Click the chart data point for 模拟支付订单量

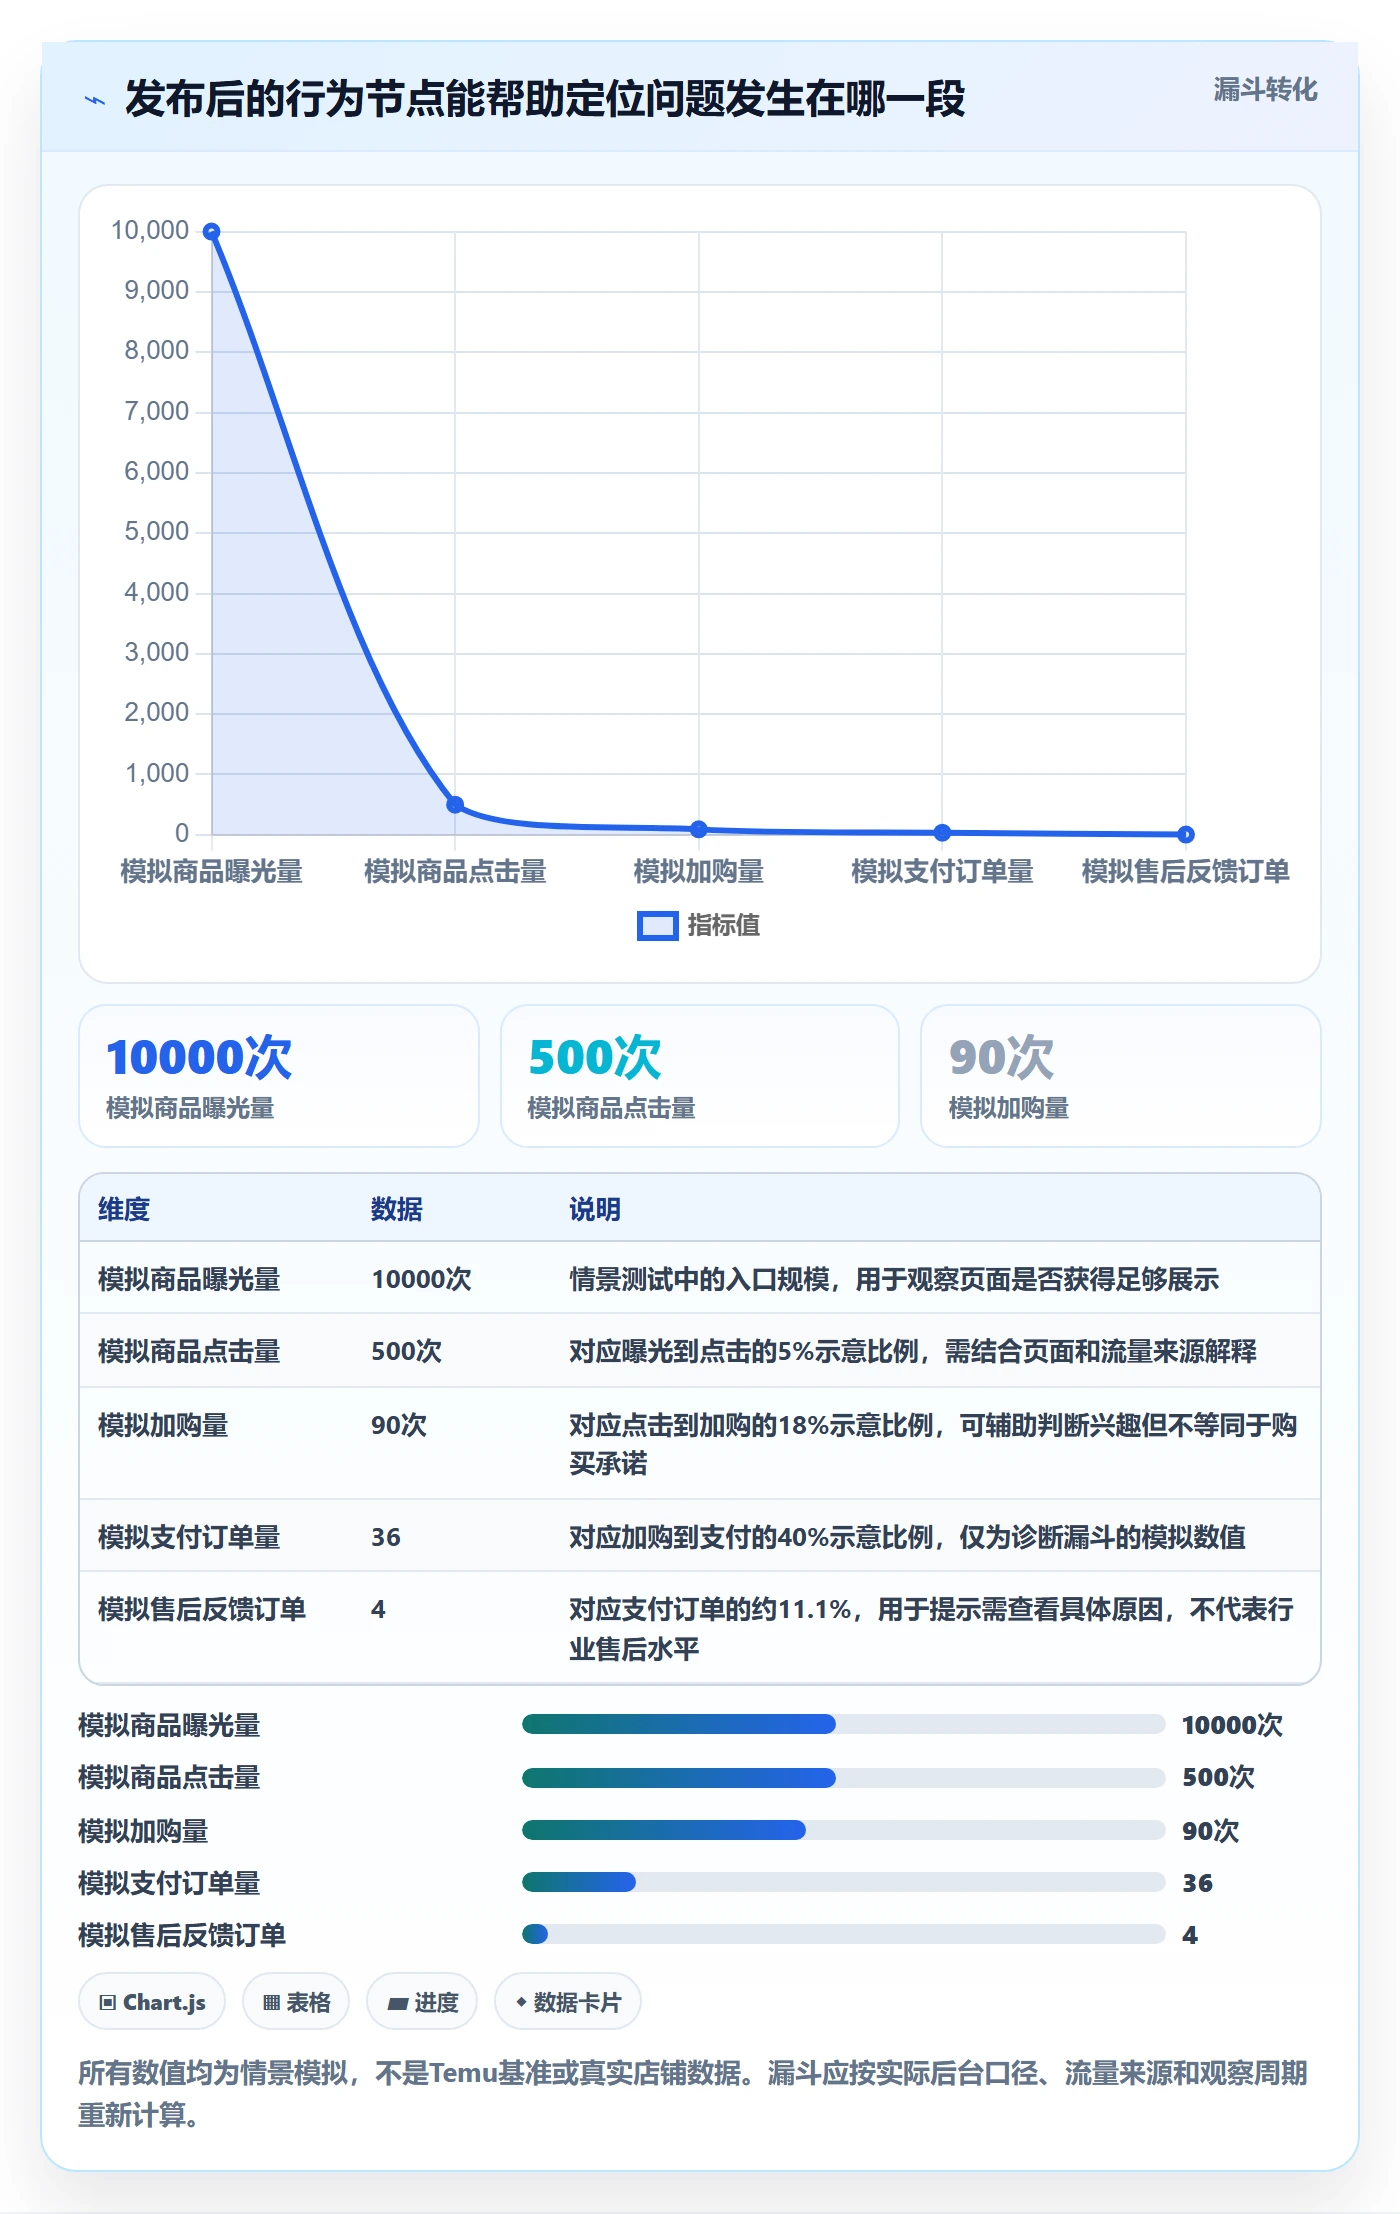click(x=942, y=832)
